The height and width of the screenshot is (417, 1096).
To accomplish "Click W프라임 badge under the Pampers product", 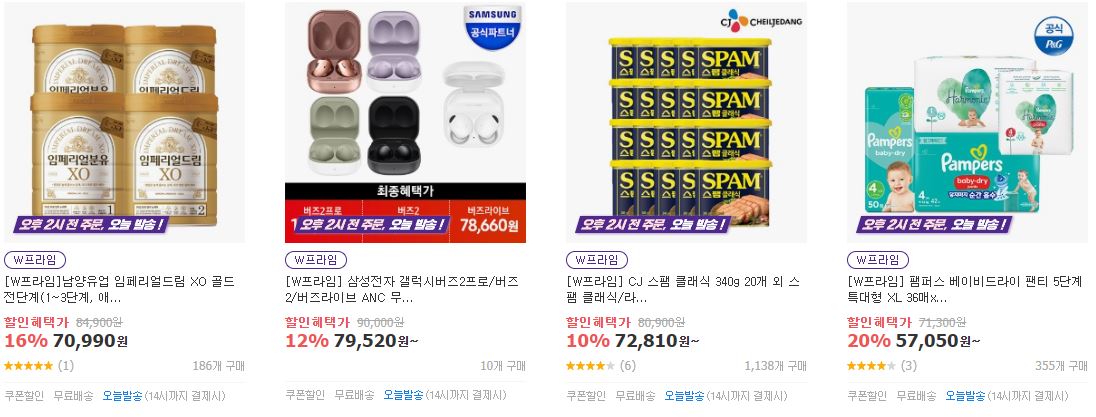I will tap(878, 260).
